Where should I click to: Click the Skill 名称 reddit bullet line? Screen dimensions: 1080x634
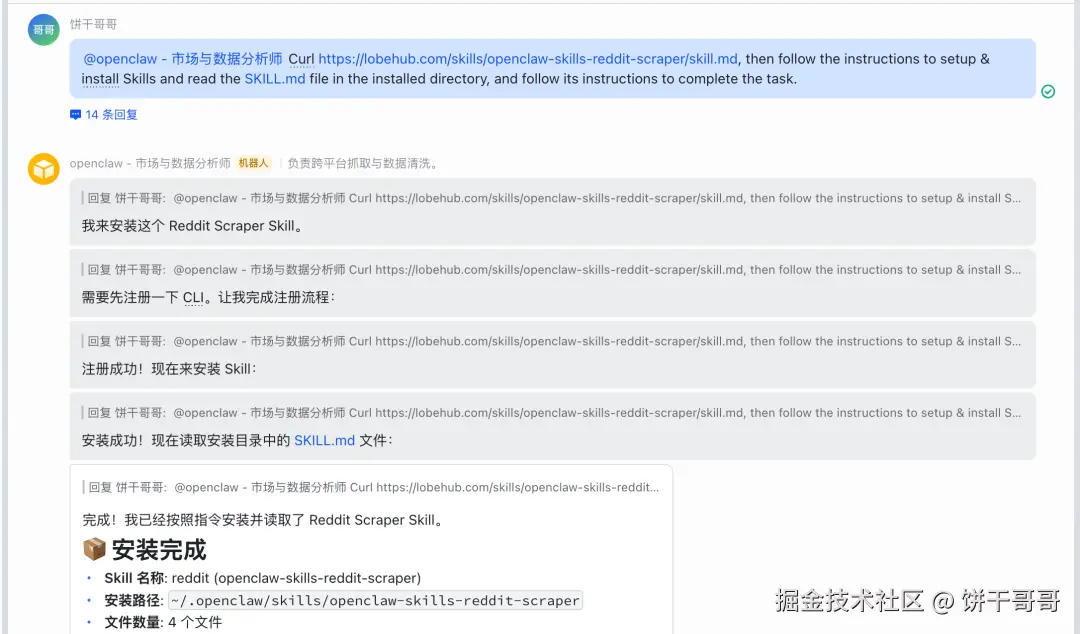click(x=262, y=578)
